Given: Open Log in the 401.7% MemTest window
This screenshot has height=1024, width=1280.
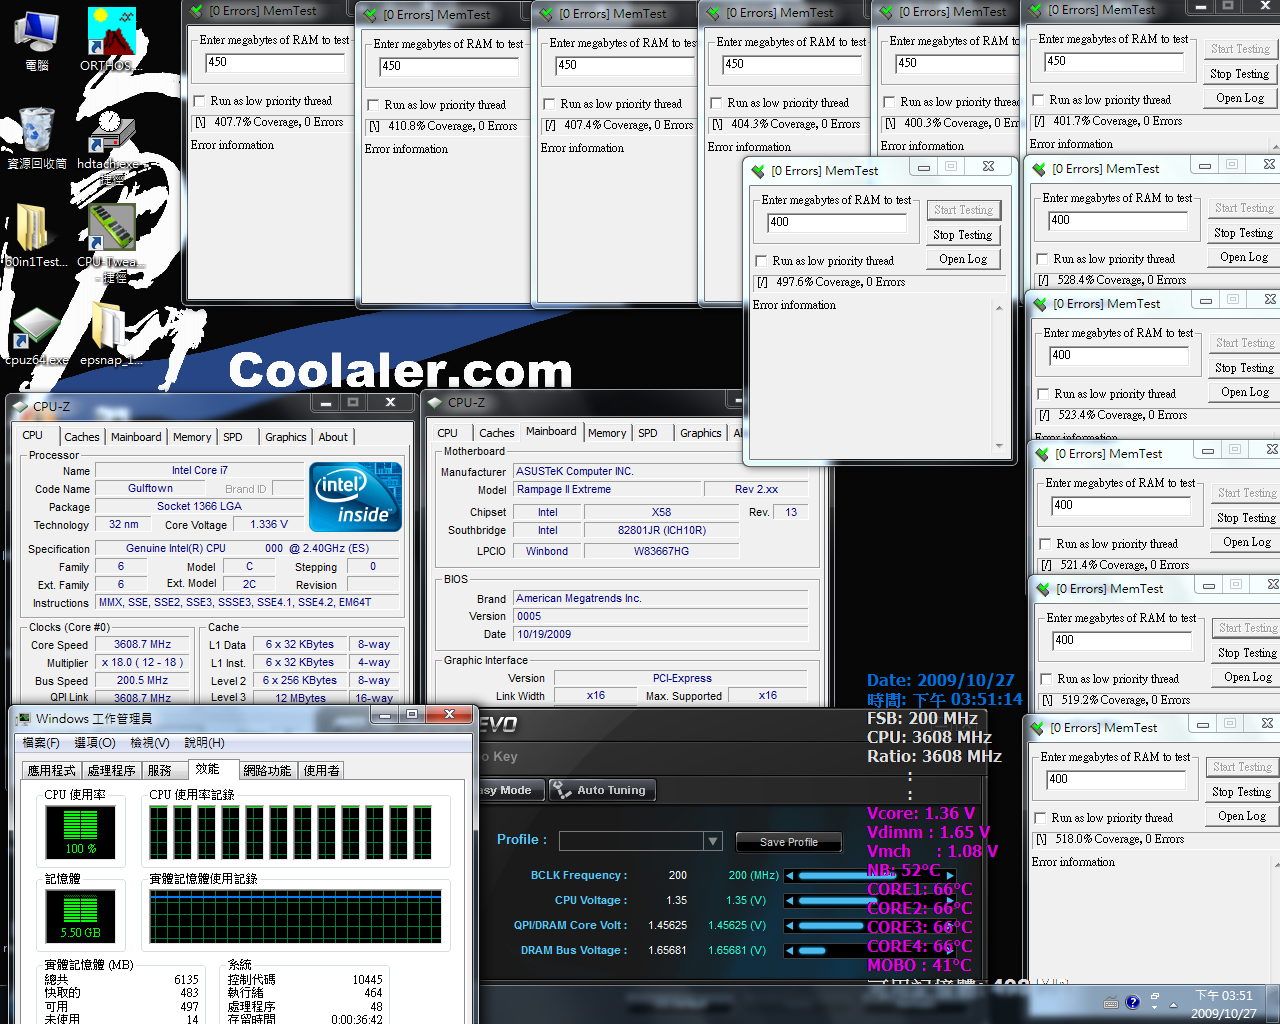Looking at the screenshot, I should [x=1240, y=98].
